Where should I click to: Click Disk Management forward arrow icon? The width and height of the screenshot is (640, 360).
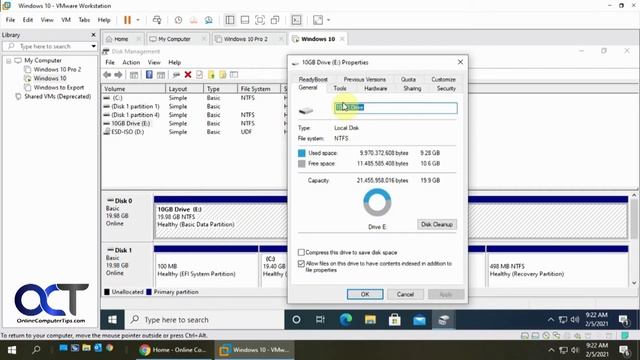118,75
